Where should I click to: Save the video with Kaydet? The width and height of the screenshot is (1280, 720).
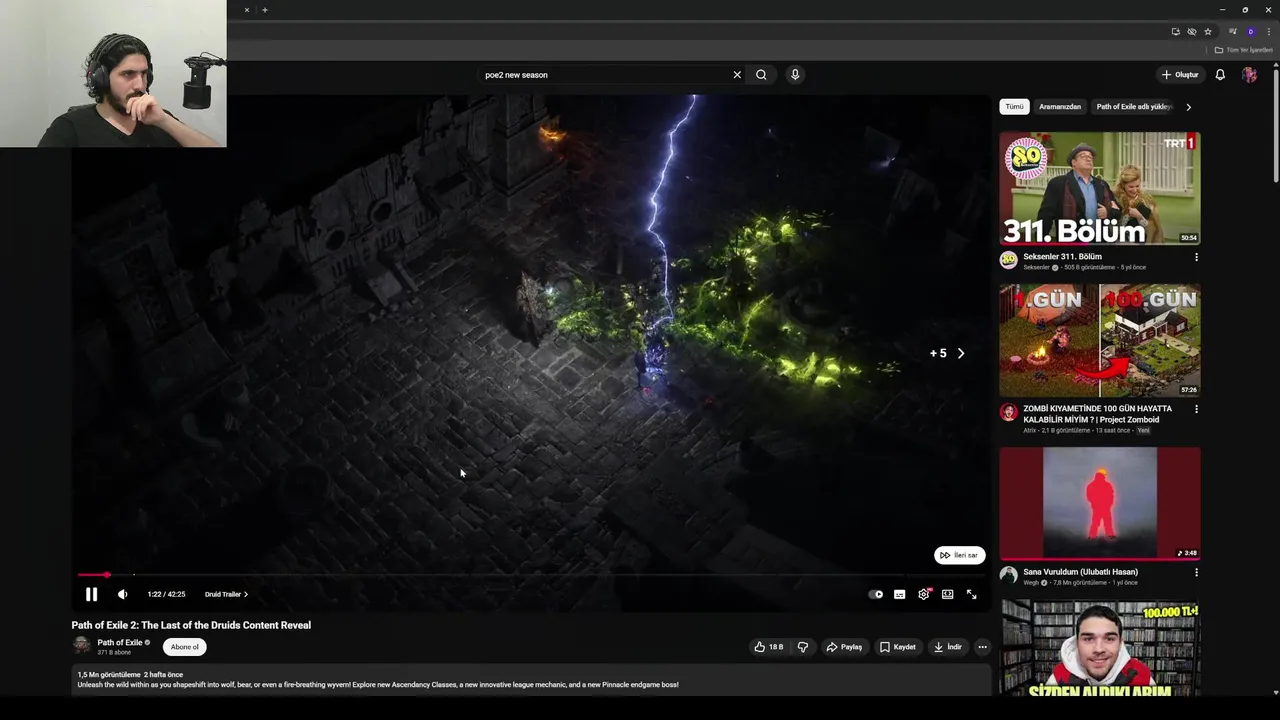coord(897,647)
